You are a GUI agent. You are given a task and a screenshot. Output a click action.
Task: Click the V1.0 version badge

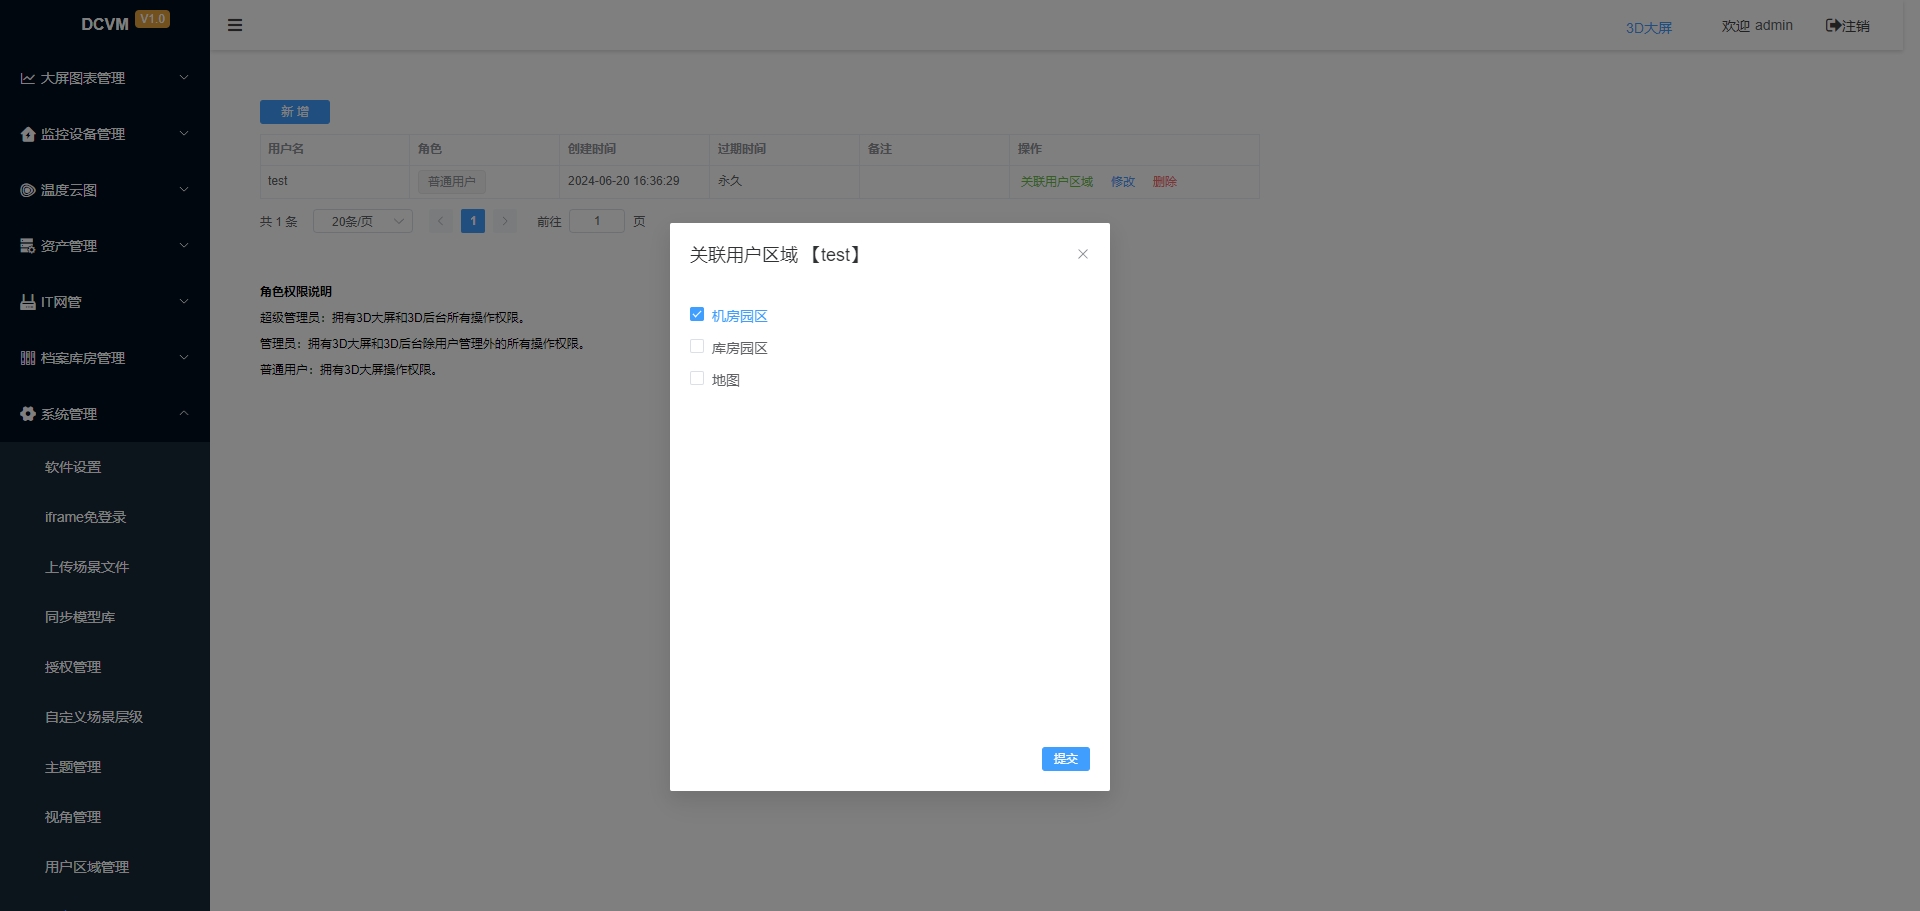pyautogui.click(x=153, y=19)
